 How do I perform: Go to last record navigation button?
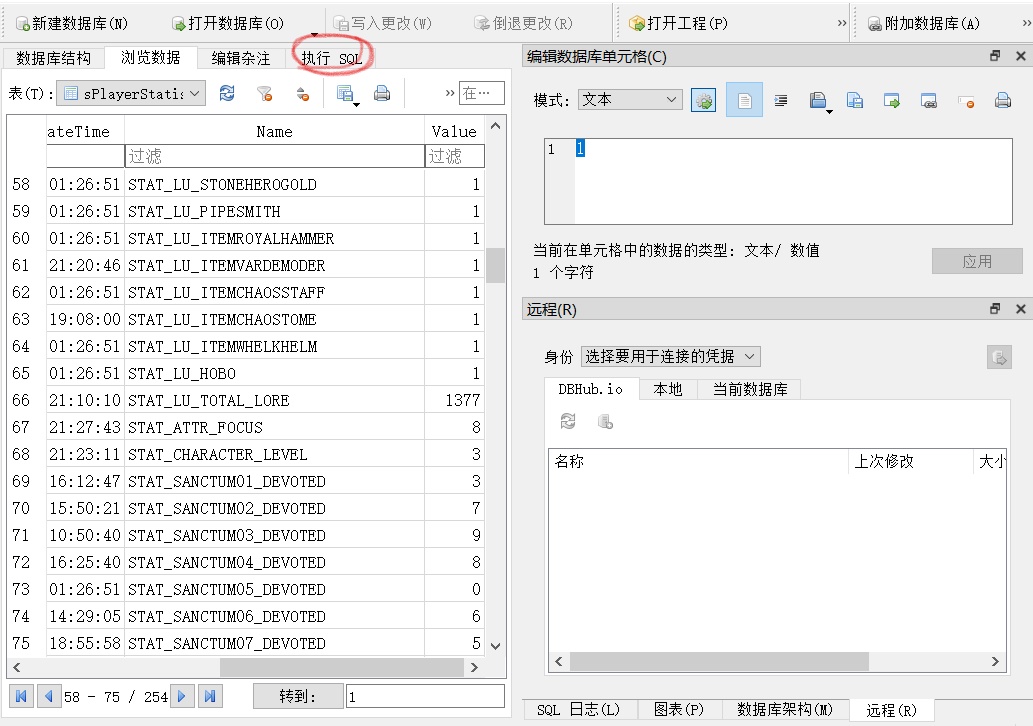[x=210, y=696]
